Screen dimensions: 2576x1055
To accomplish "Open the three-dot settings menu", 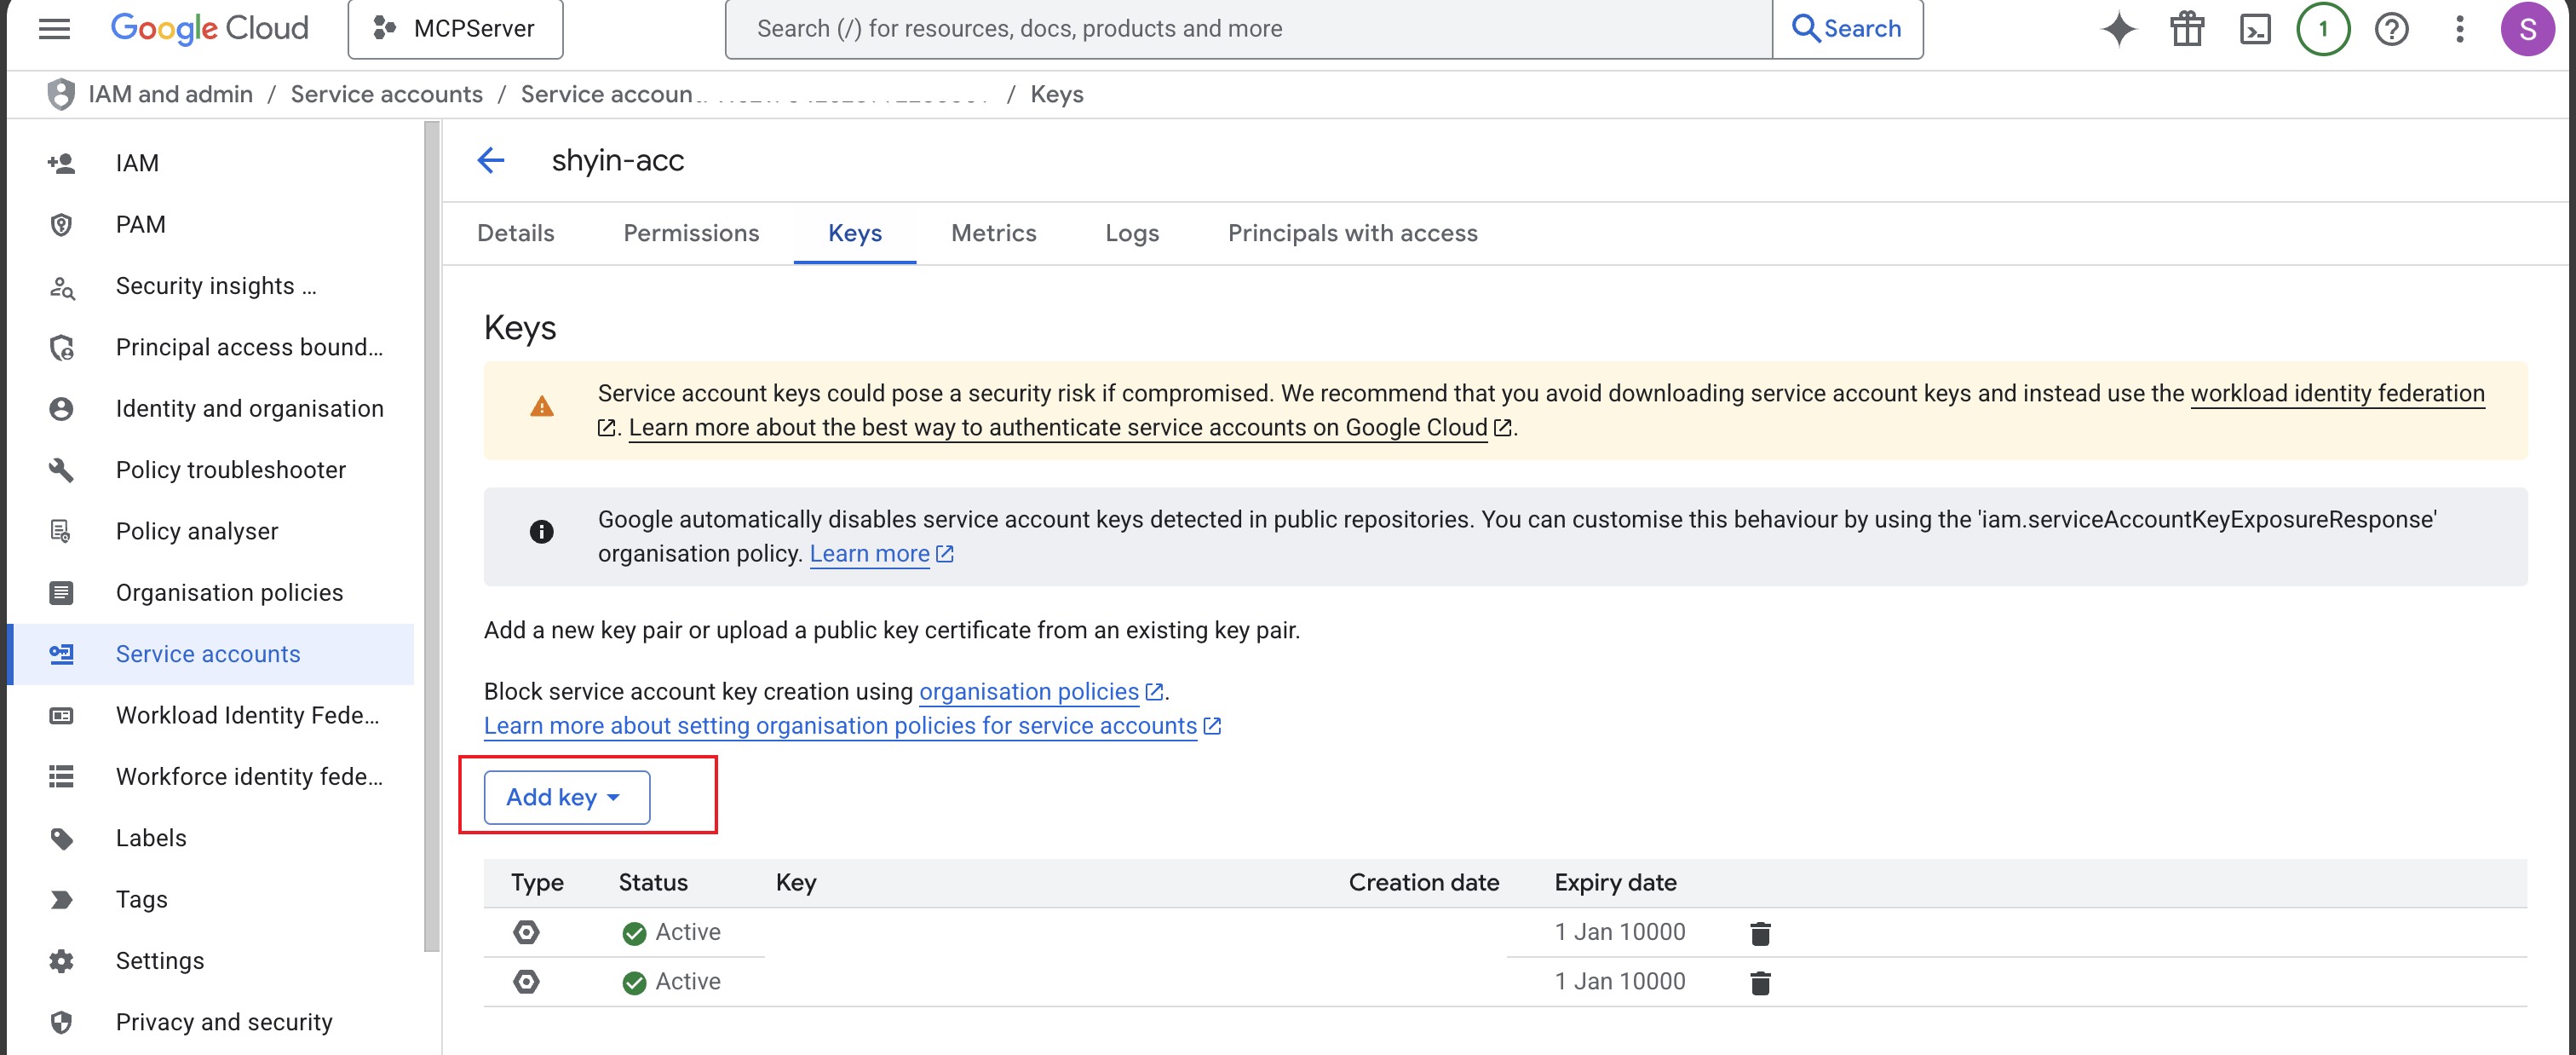I will pos(2459,29).
